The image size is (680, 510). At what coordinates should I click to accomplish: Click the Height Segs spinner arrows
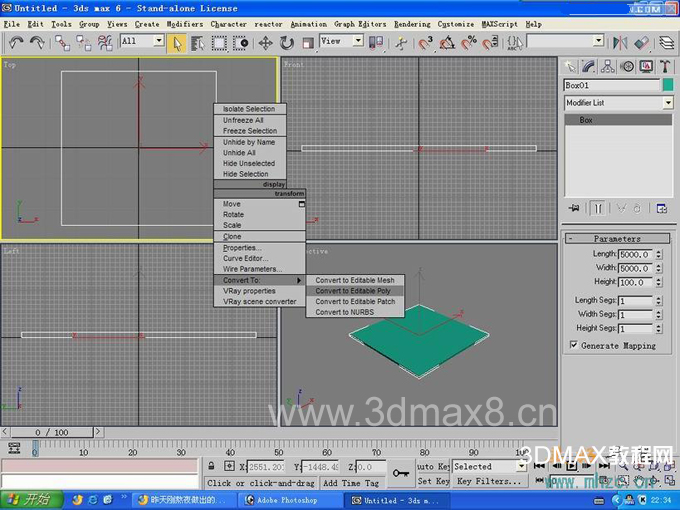coord(659,328)
